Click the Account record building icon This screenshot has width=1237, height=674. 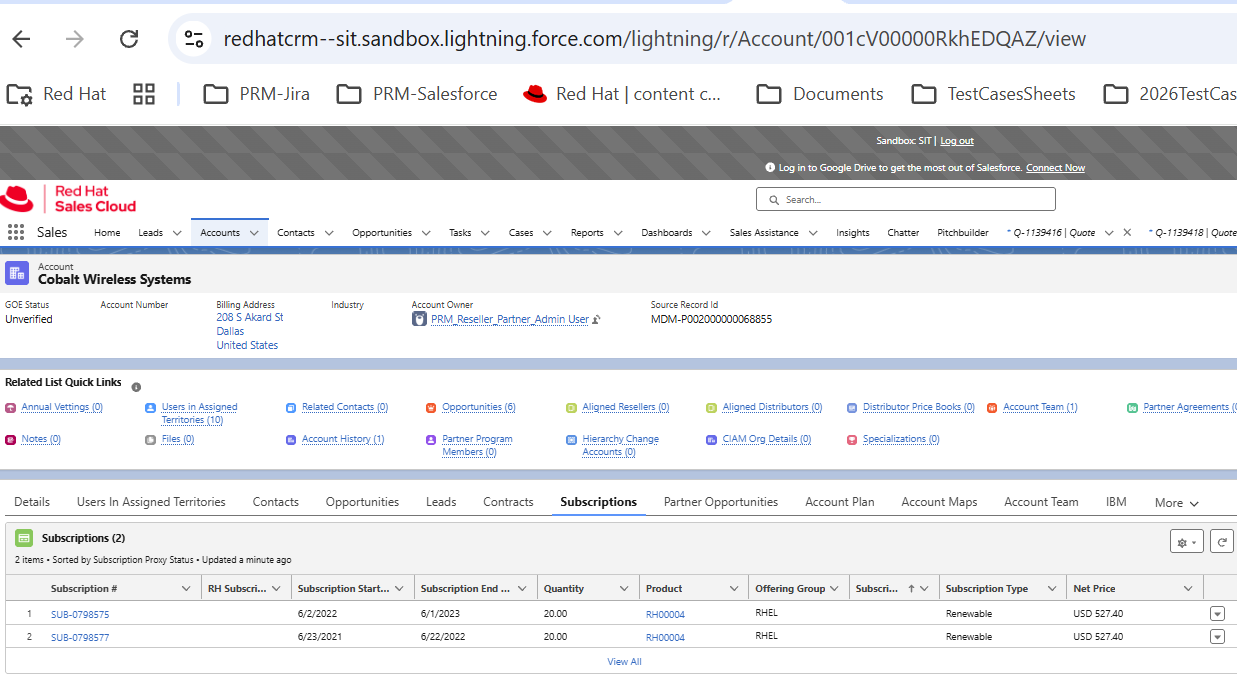point(17,273)
